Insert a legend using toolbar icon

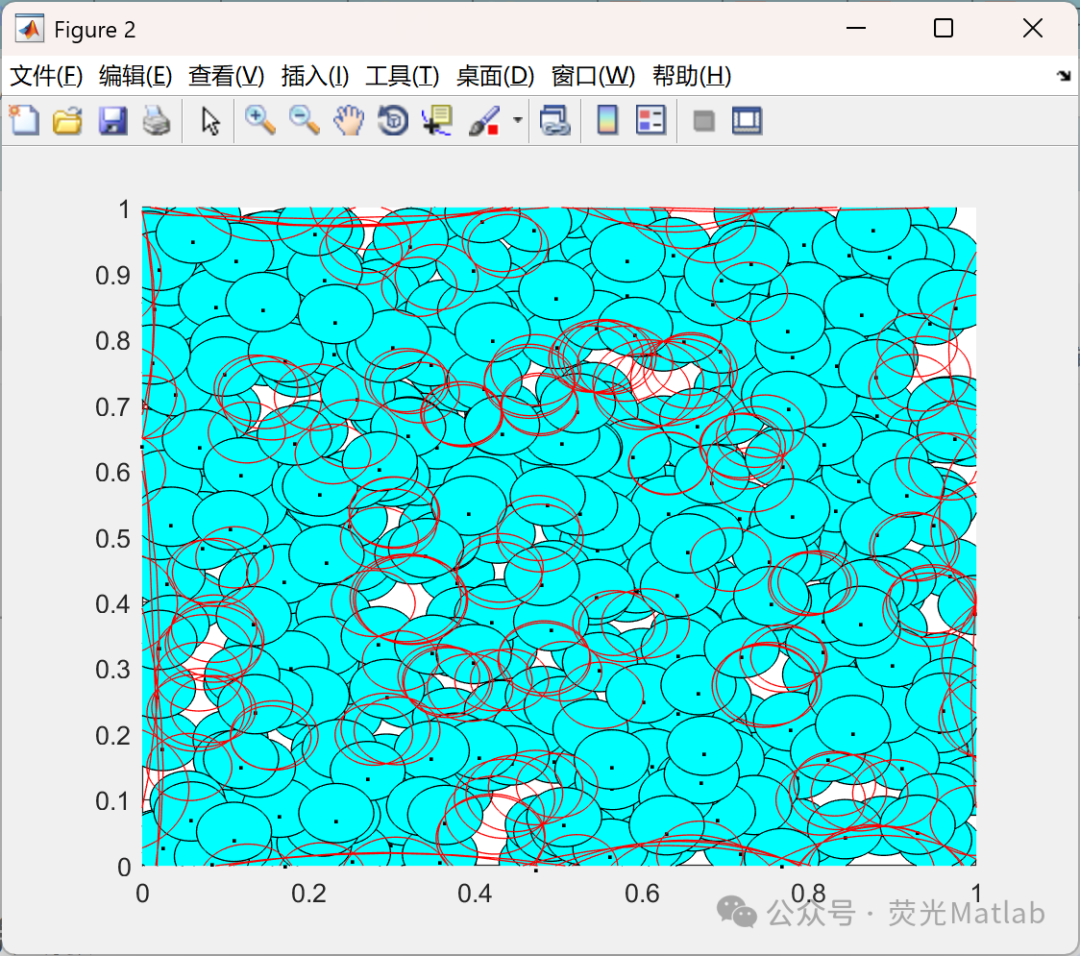(651, 121)
